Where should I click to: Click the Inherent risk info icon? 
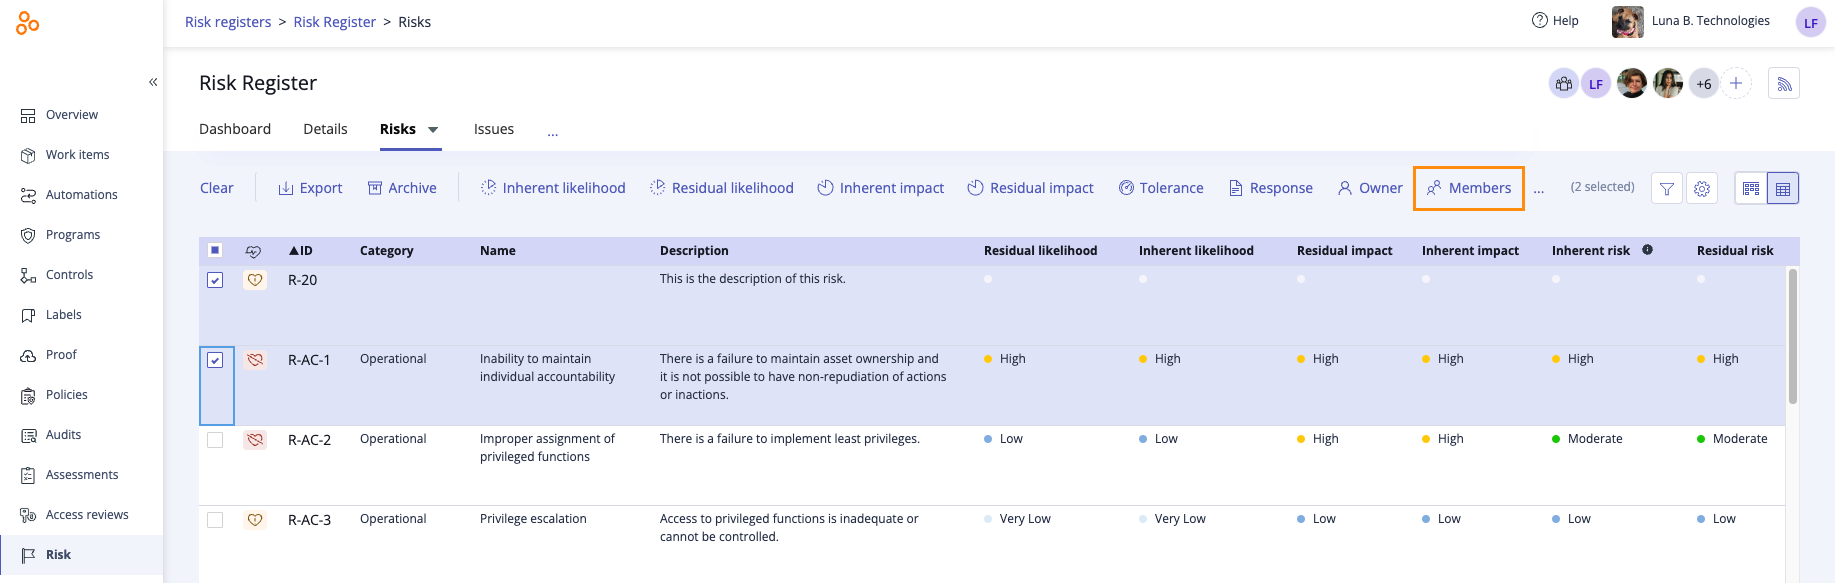click(1647, 250)
